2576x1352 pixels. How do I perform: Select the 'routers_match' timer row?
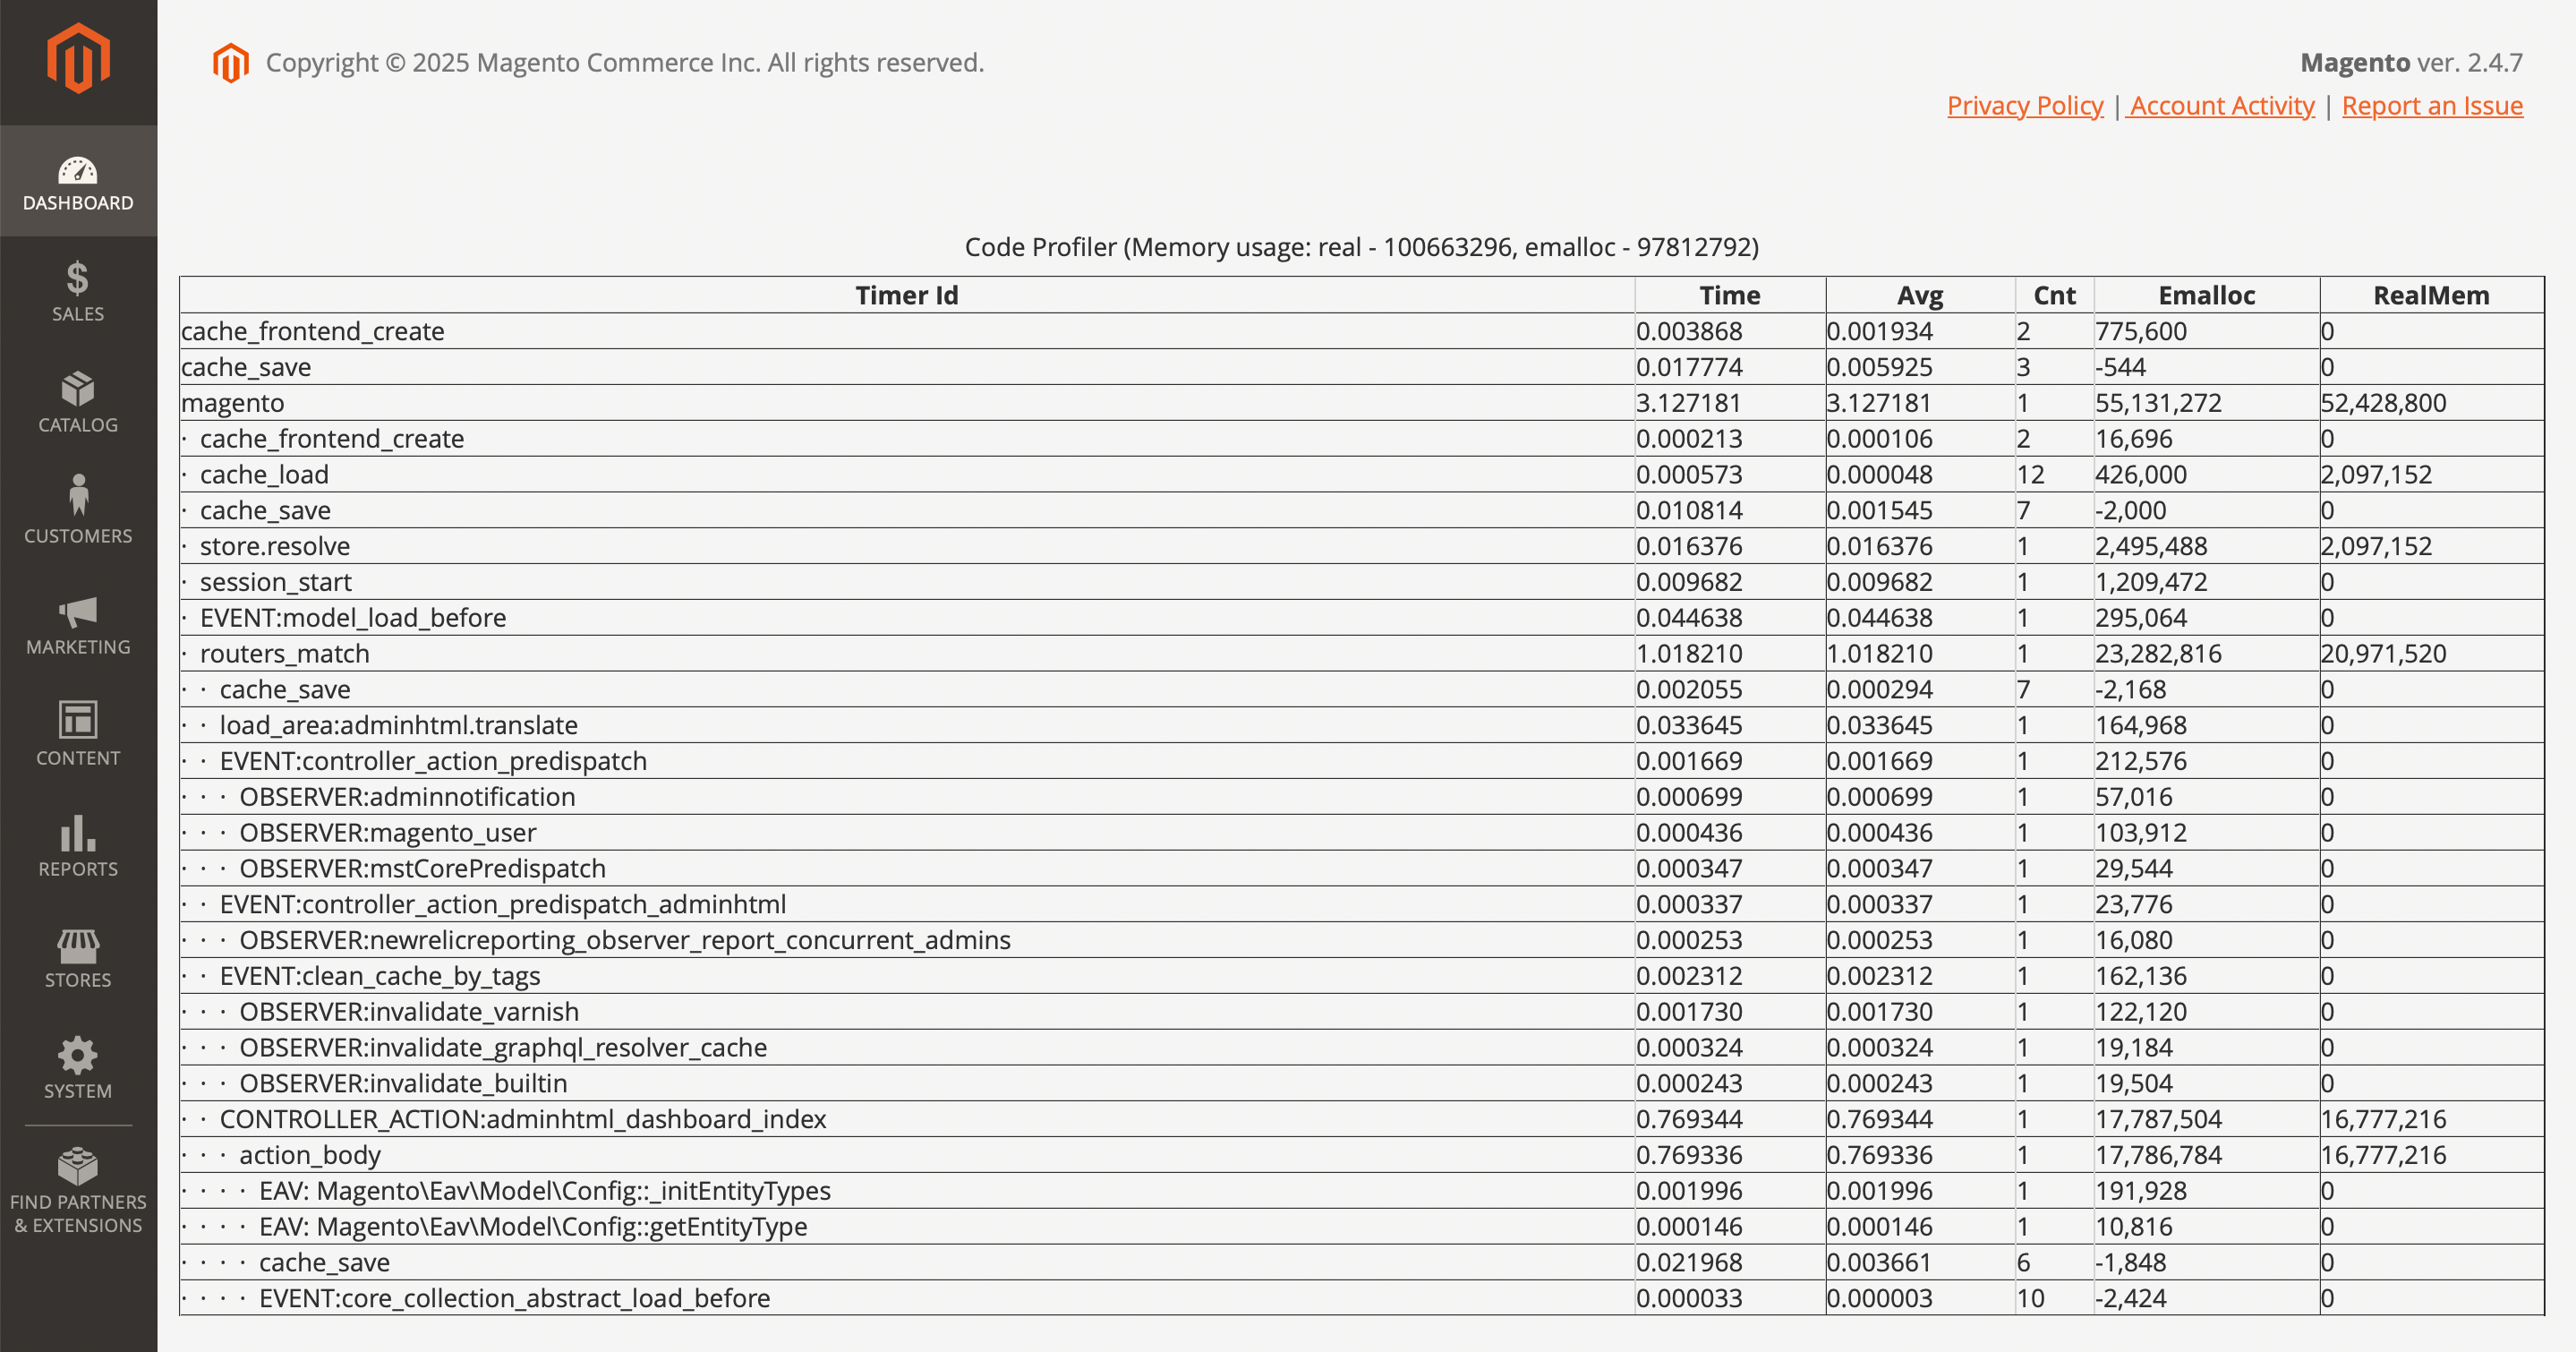[x=1362, y=654]
